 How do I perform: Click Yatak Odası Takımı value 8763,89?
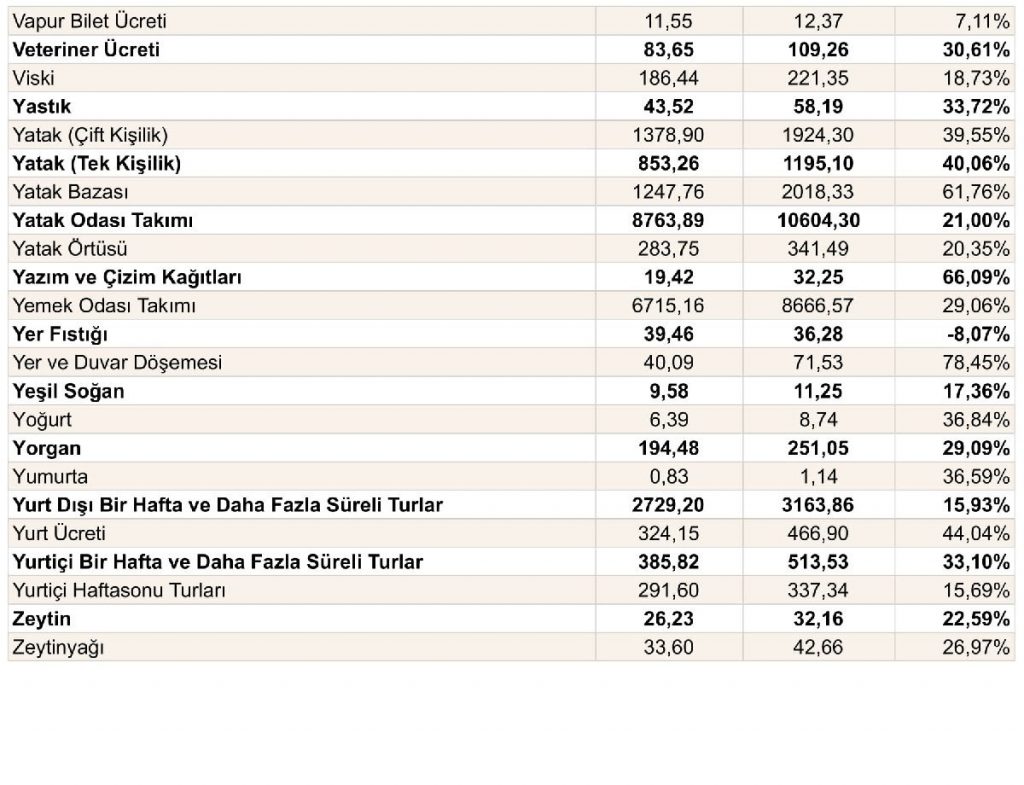(668, 220)
